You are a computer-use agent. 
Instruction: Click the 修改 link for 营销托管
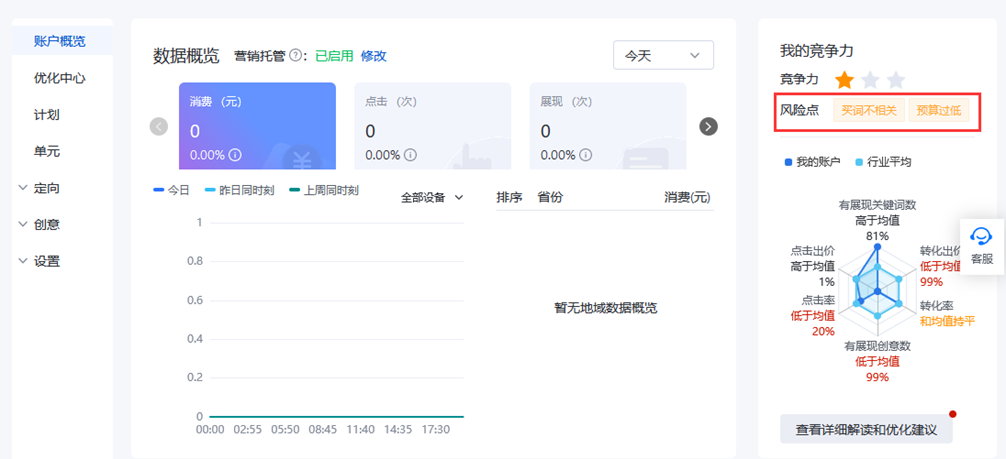pyautogui.click(x=373, y=56)
